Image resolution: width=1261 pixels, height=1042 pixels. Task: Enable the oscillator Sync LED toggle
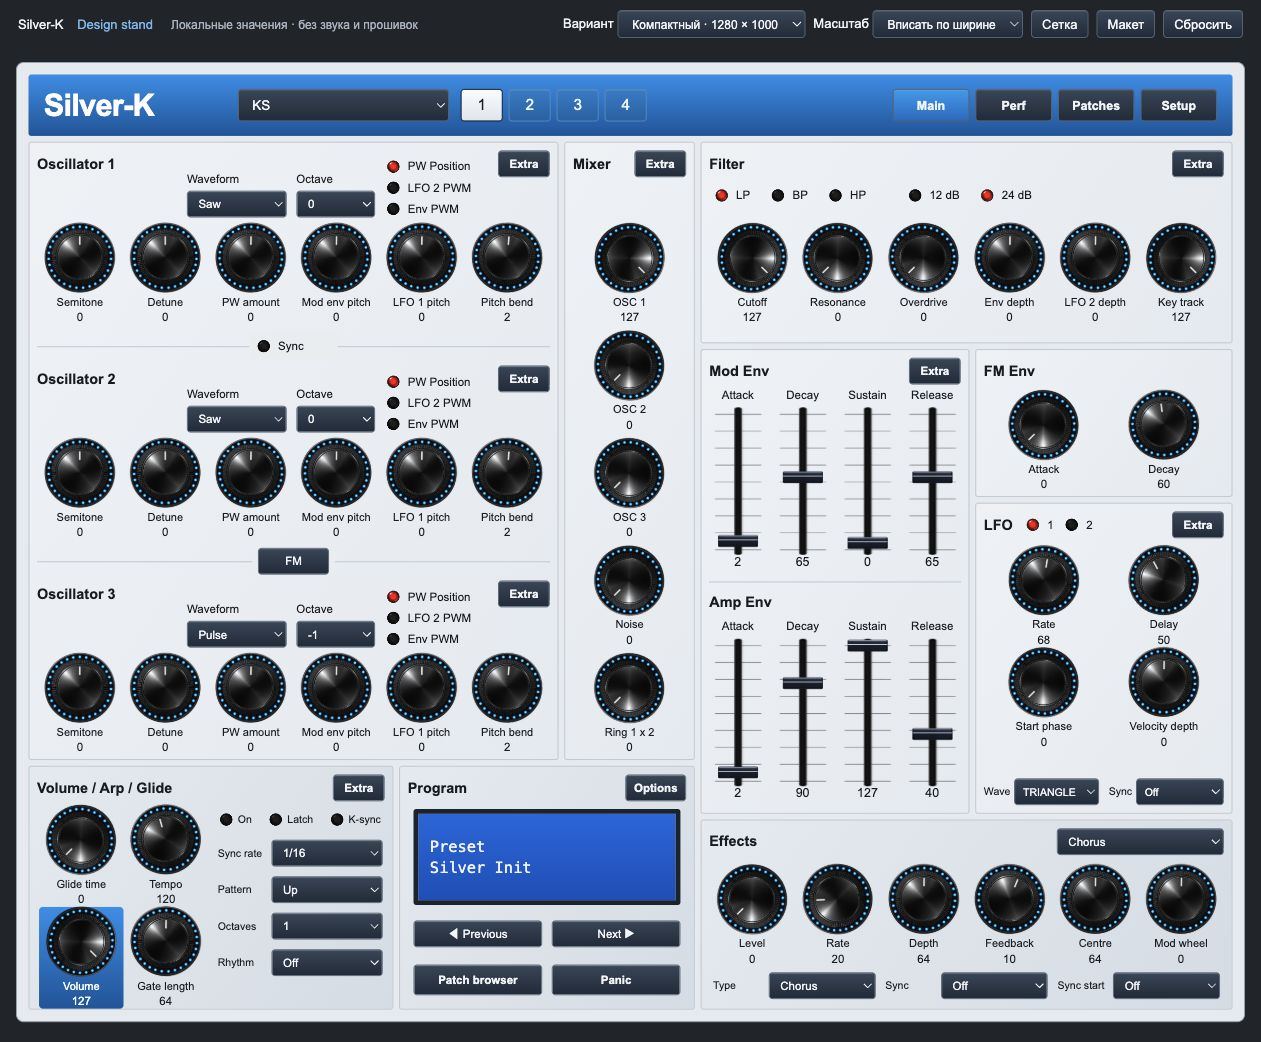tap(264, 346)
